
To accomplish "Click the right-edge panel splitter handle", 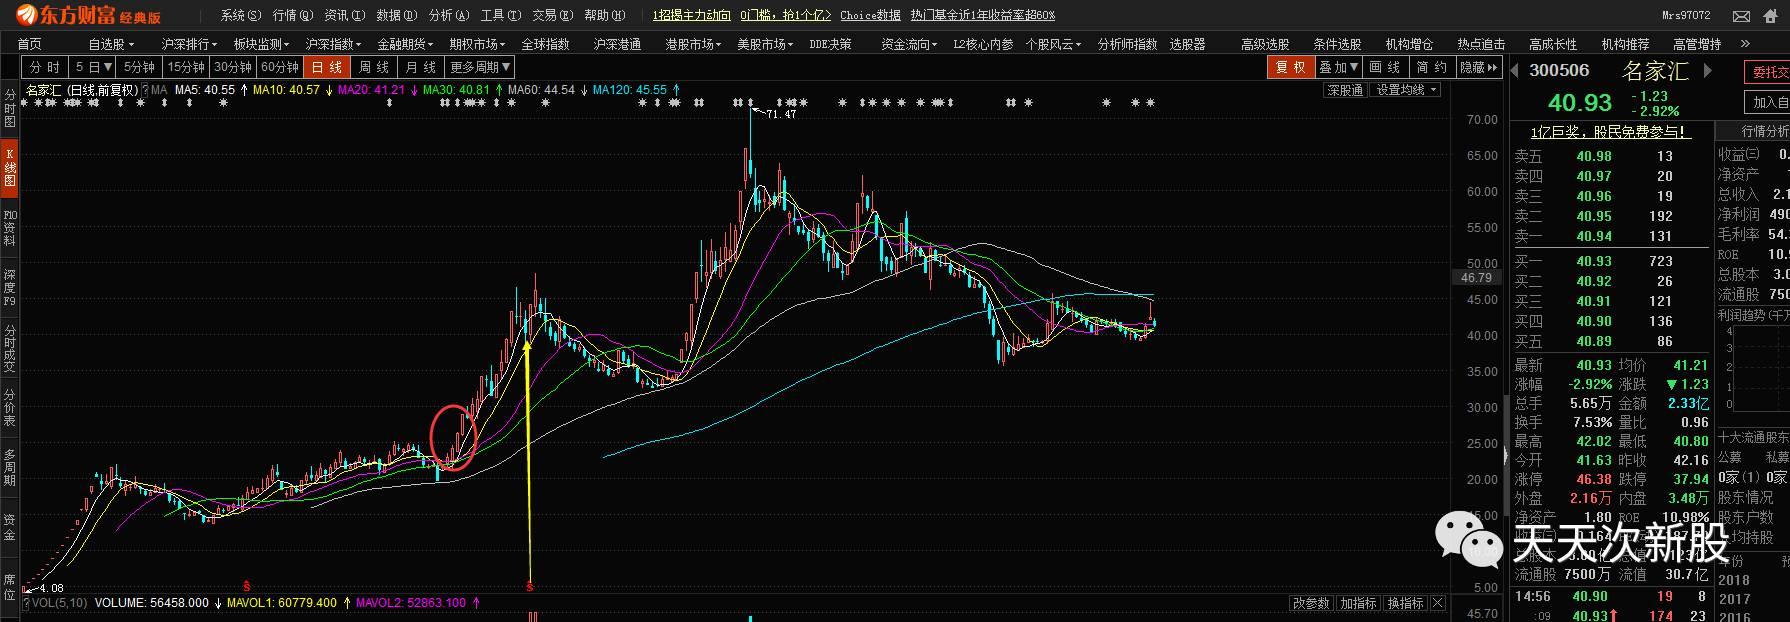I will (1506, 456).
